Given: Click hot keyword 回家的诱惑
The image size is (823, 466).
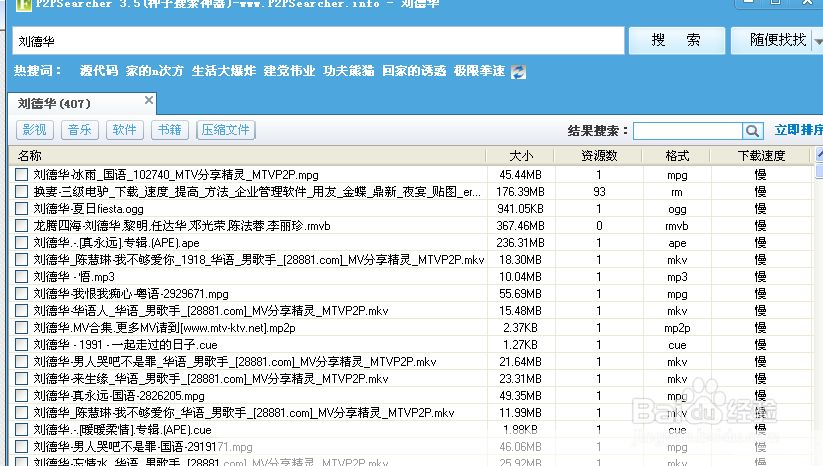Looking at the screenshot, I should tap(414, 71).
